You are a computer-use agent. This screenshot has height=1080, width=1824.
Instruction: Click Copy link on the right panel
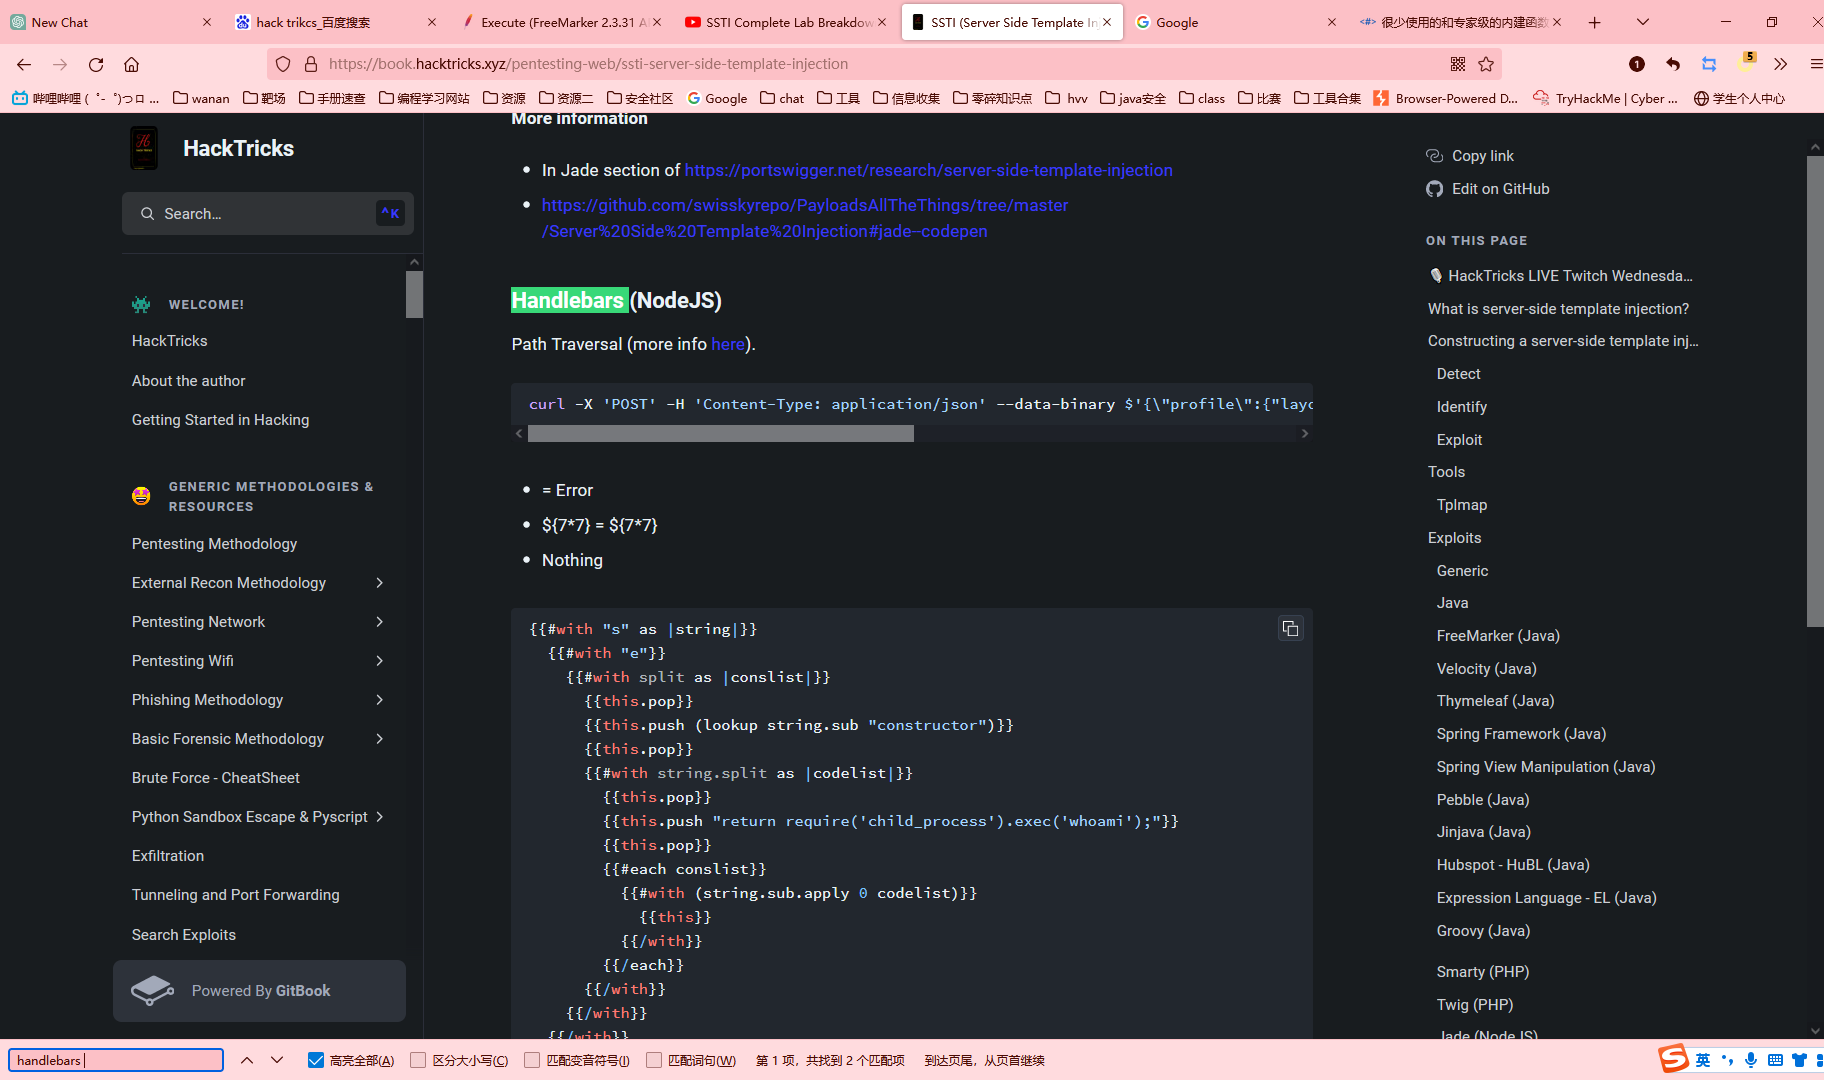tap(1470, 156)
